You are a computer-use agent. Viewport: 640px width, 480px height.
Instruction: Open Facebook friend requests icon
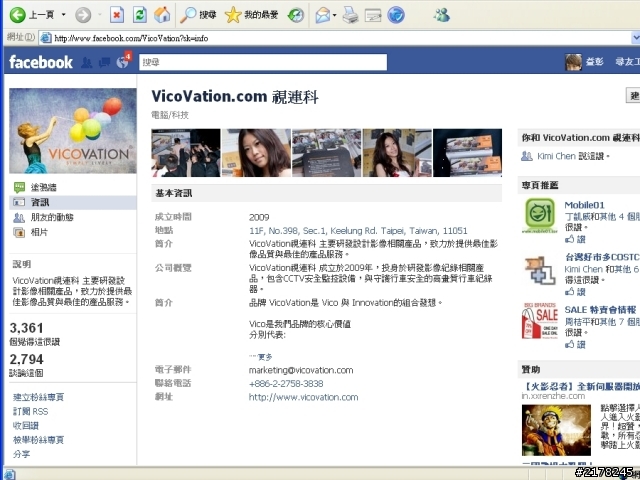pyautogui.click(x=87, y=62)
